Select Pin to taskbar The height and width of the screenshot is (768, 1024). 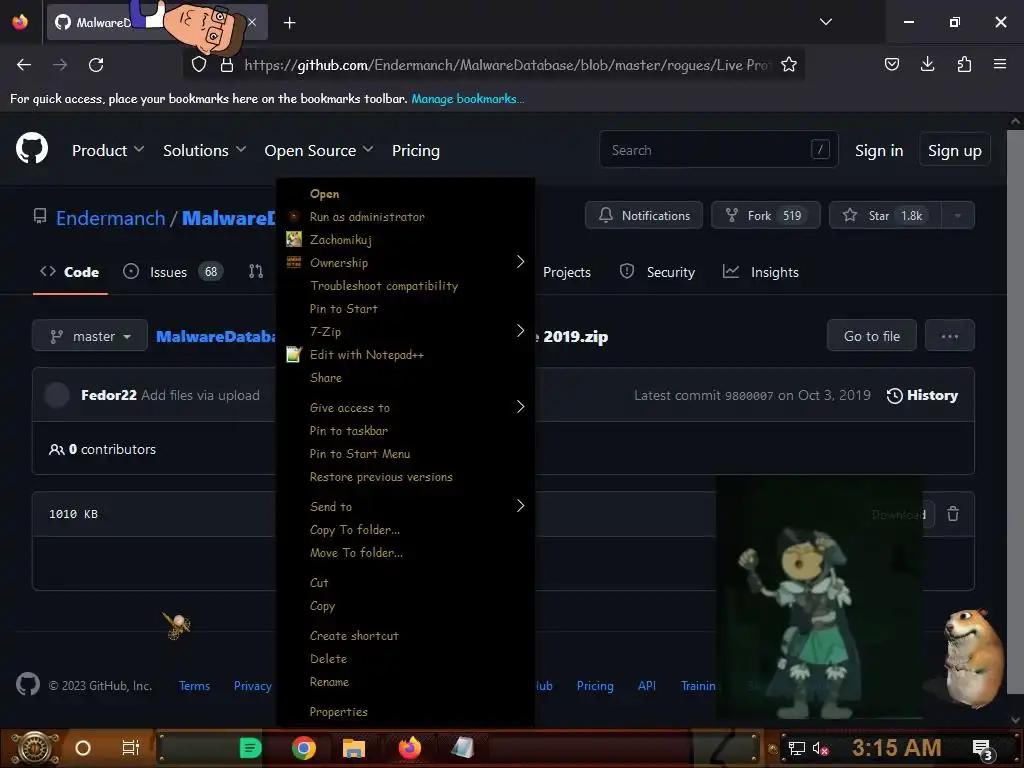pyautogui.click(x=405, y=430)
